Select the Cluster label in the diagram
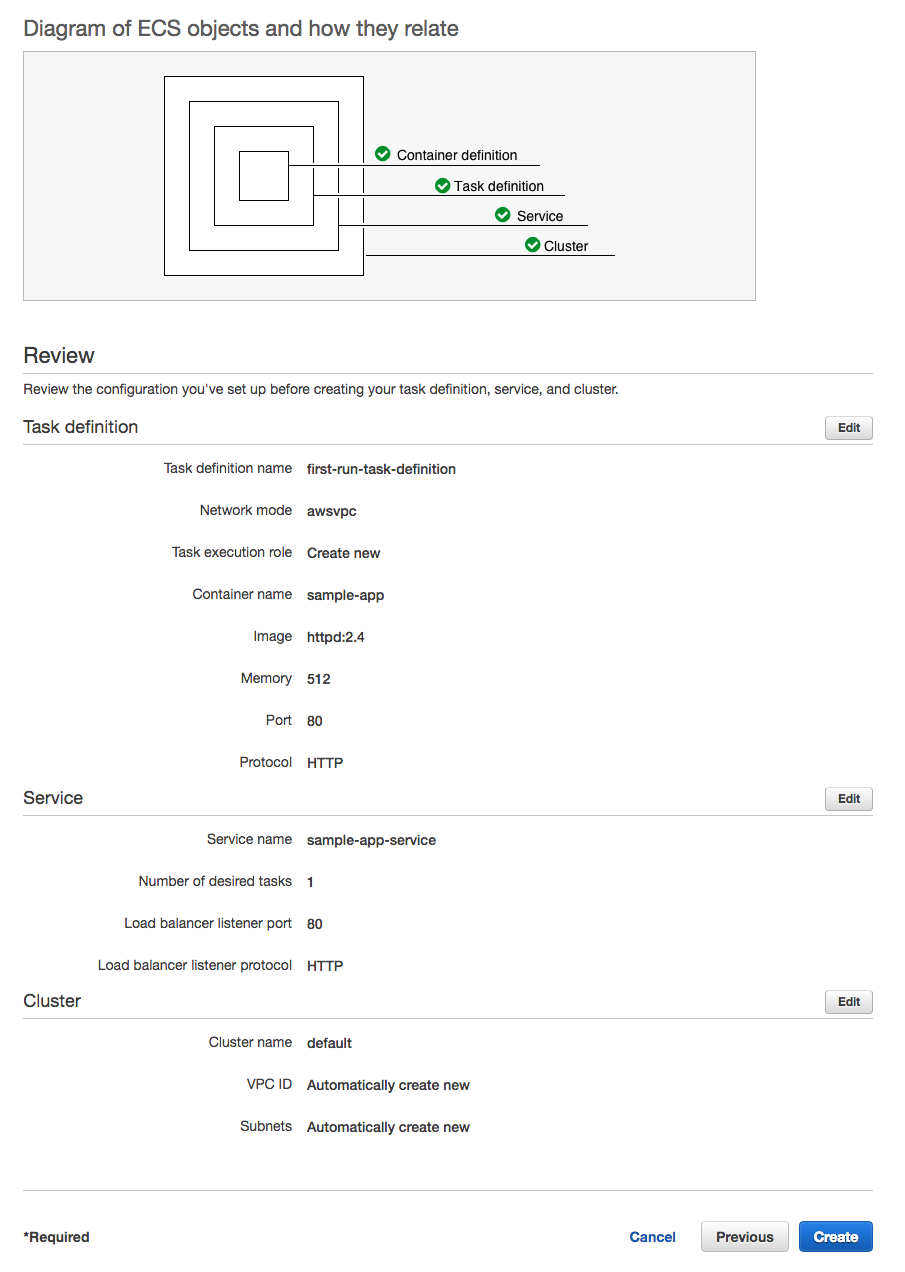The width and height of the screenshot is (905, 1272). [x=566, y=246]
